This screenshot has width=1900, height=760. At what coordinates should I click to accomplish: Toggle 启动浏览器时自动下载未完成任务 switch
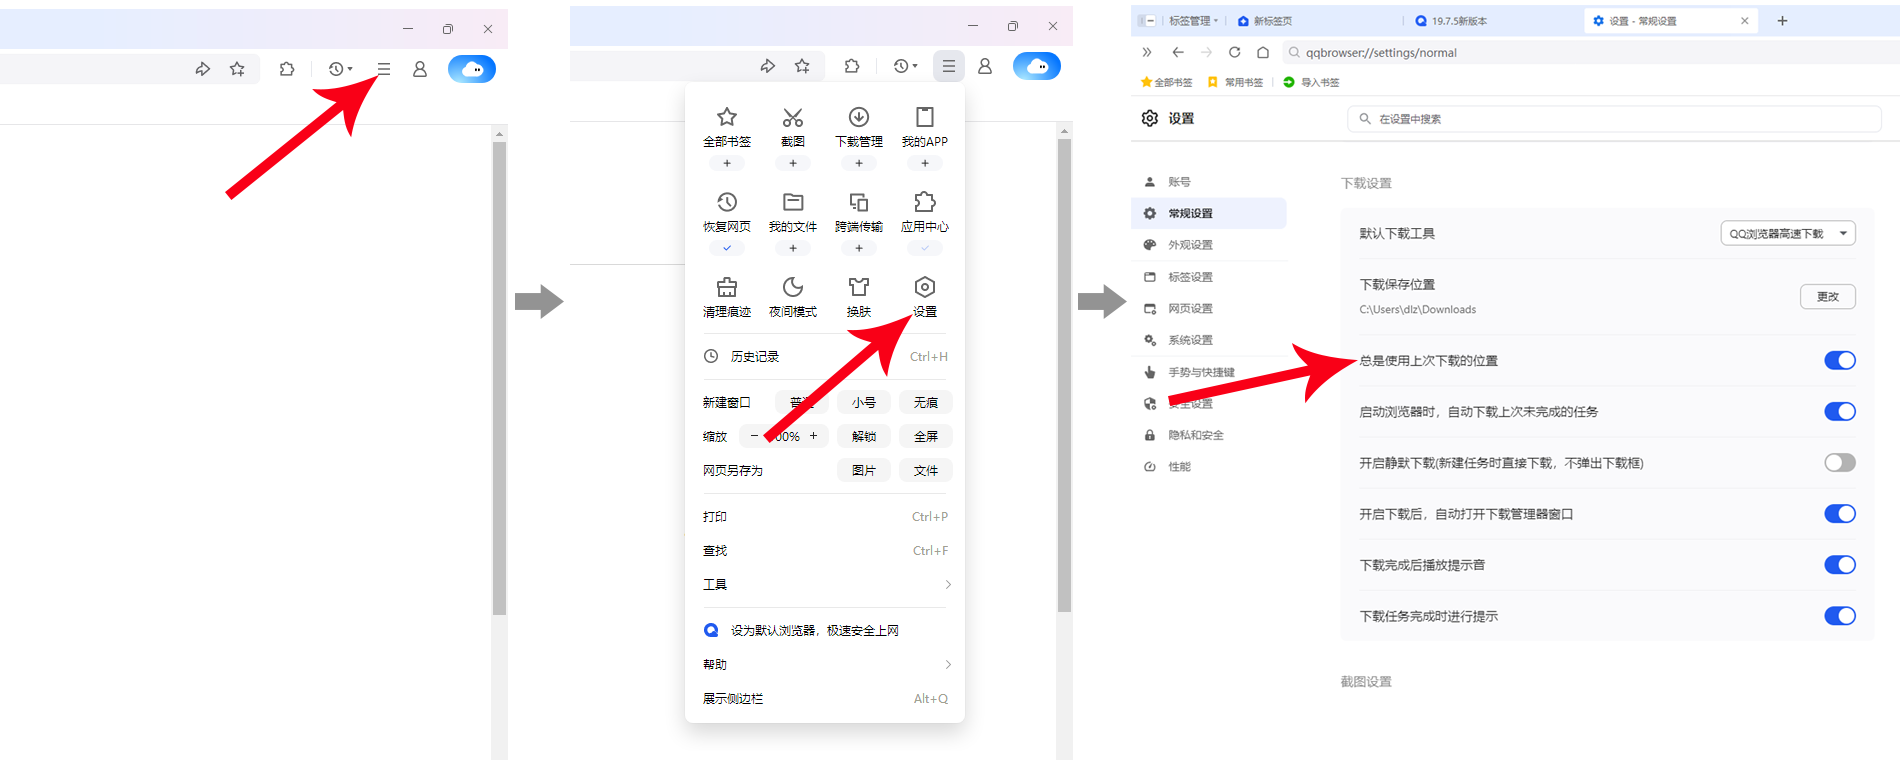[1840, 411]
